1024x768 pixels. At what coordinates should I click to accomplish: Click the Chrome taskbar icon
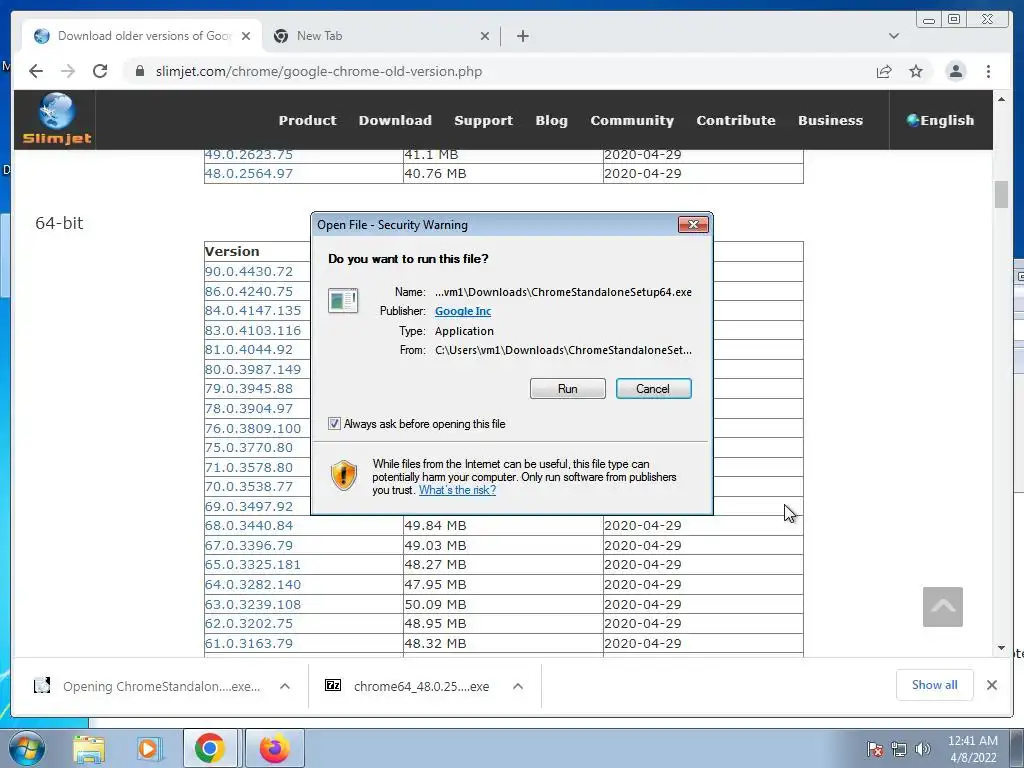(x=209, y=748)
